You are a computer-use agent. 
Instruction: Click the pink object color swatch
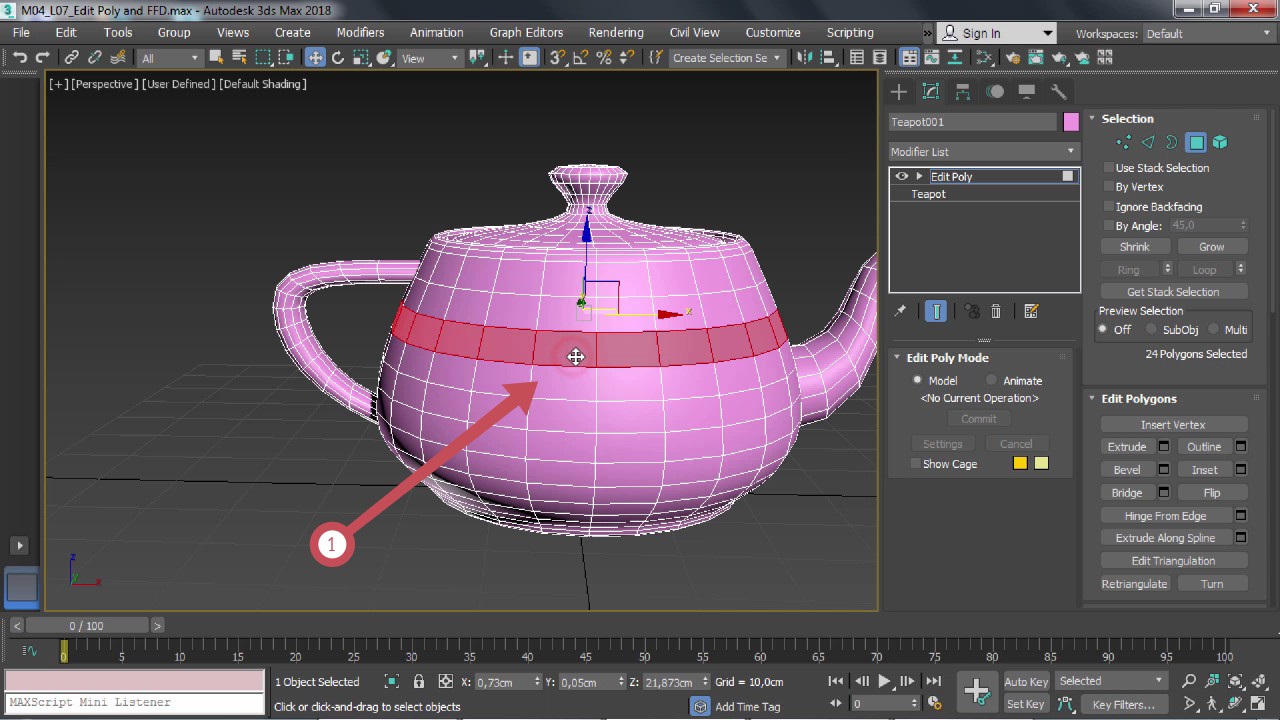tap(1071, 122)
